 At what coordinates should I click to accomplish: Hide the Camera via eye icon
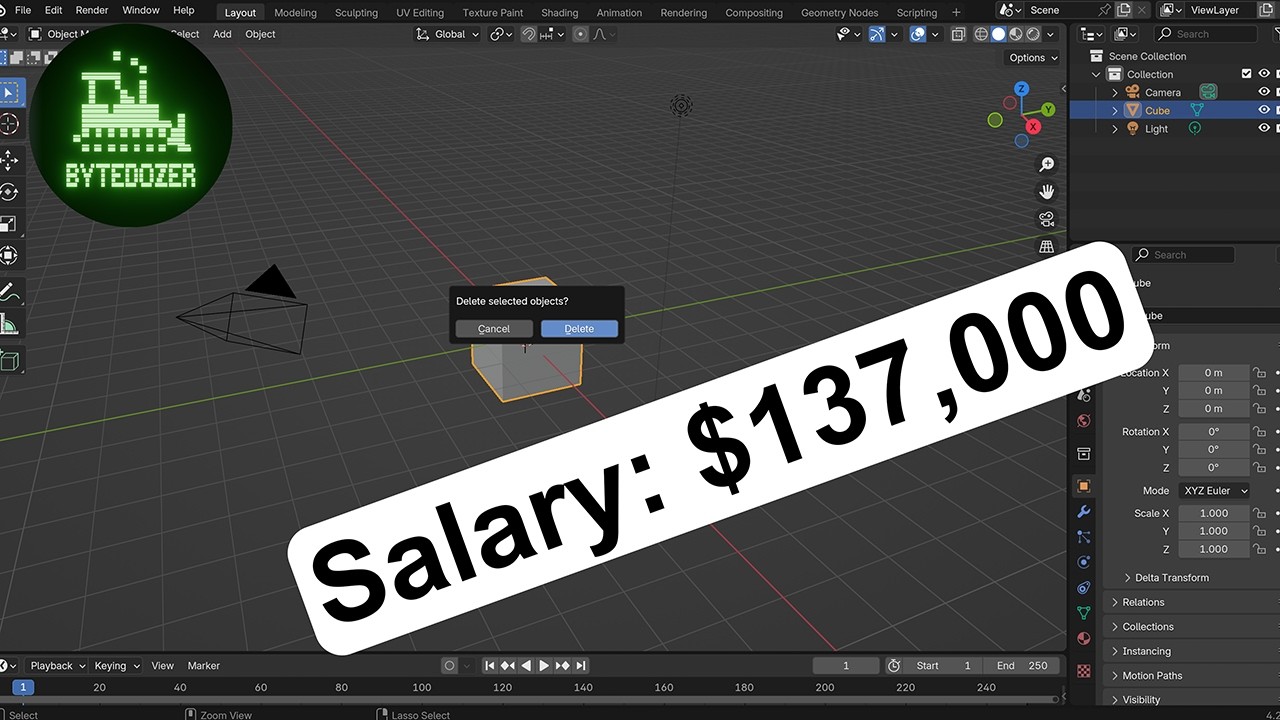tap(1264, 92)
